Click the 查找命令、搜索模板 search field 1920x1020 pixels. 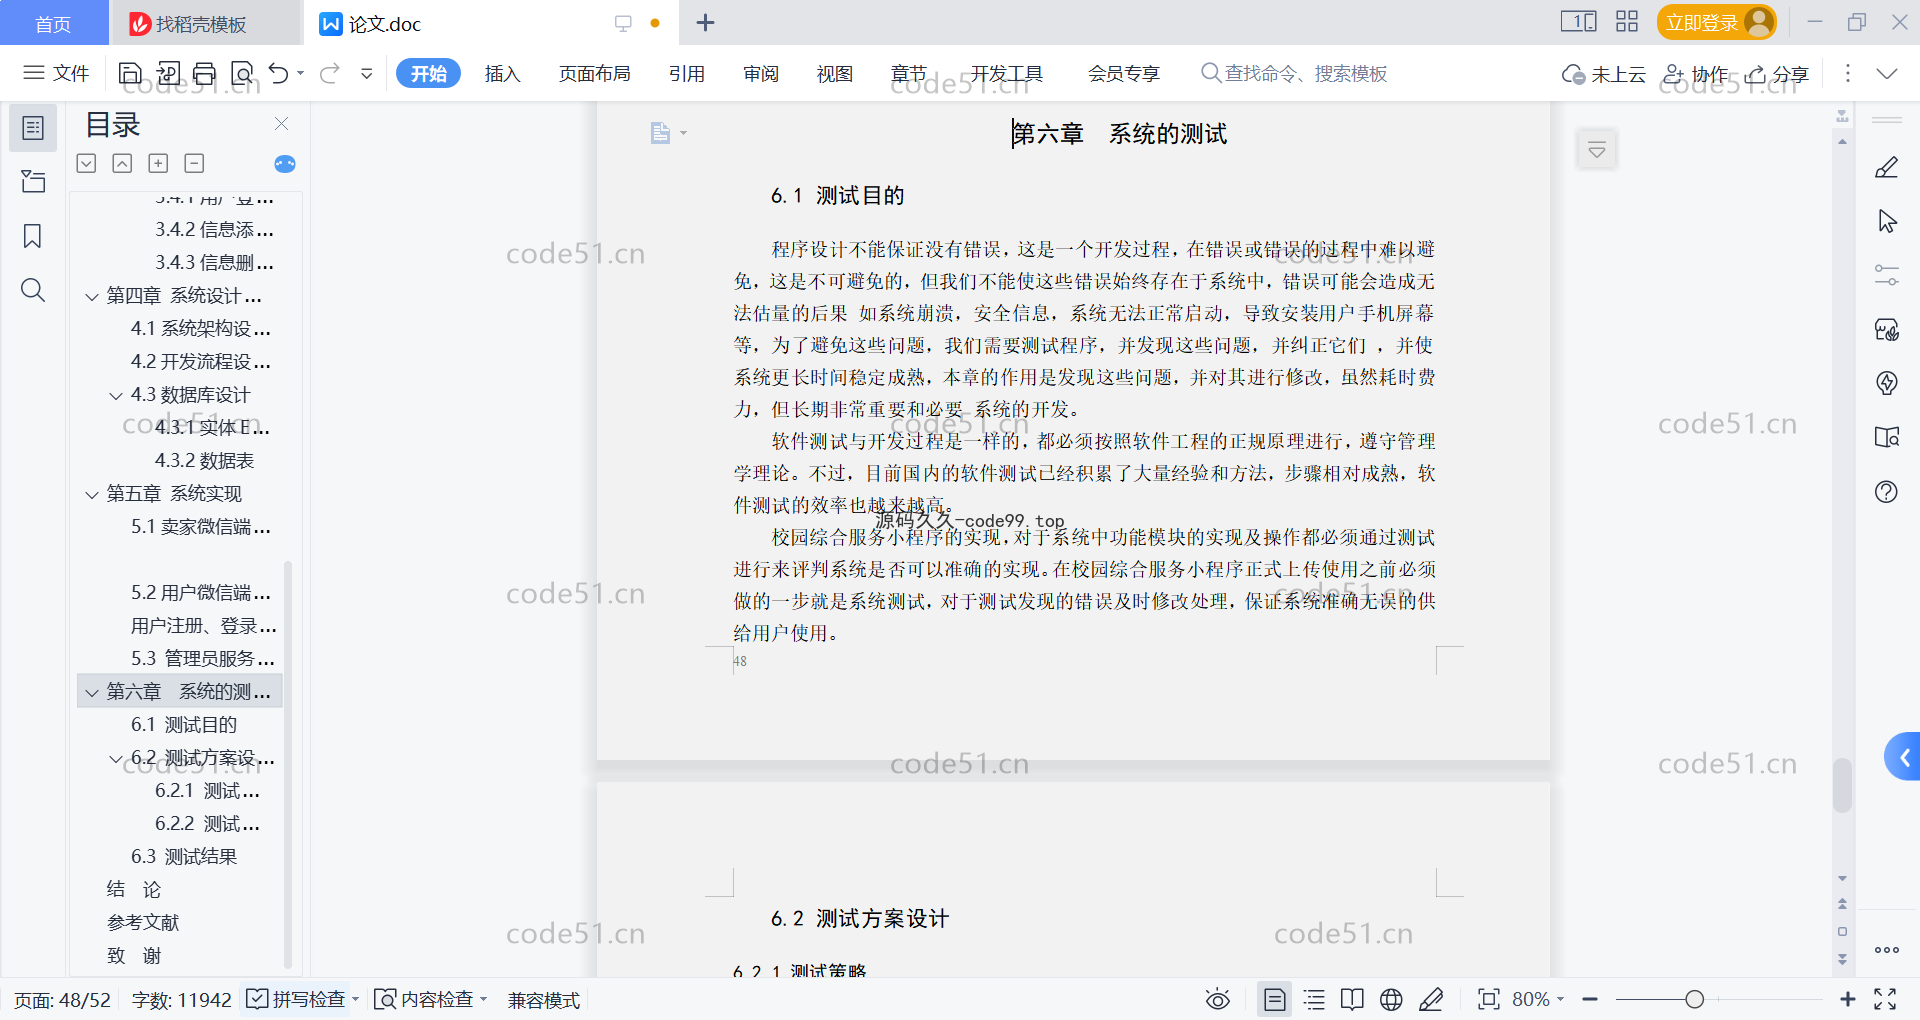pos(1295,73)
